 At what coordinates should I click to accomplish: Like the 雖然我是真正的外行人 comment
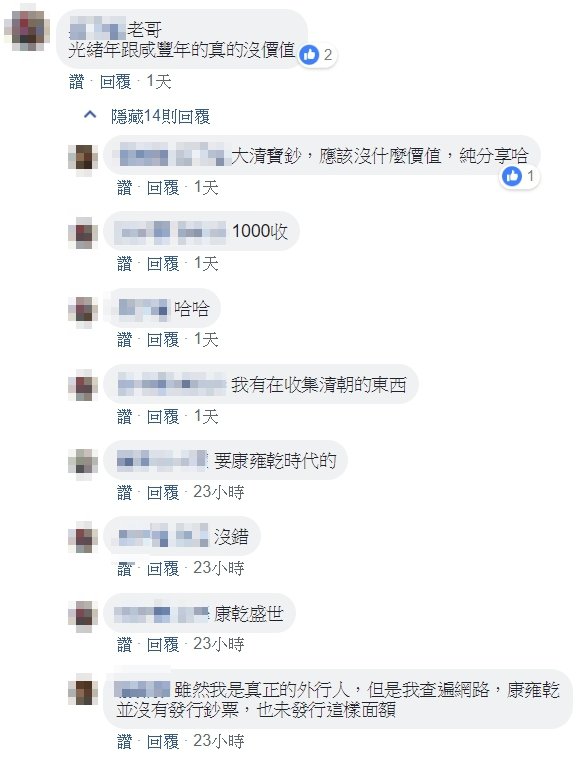[124, 741]
